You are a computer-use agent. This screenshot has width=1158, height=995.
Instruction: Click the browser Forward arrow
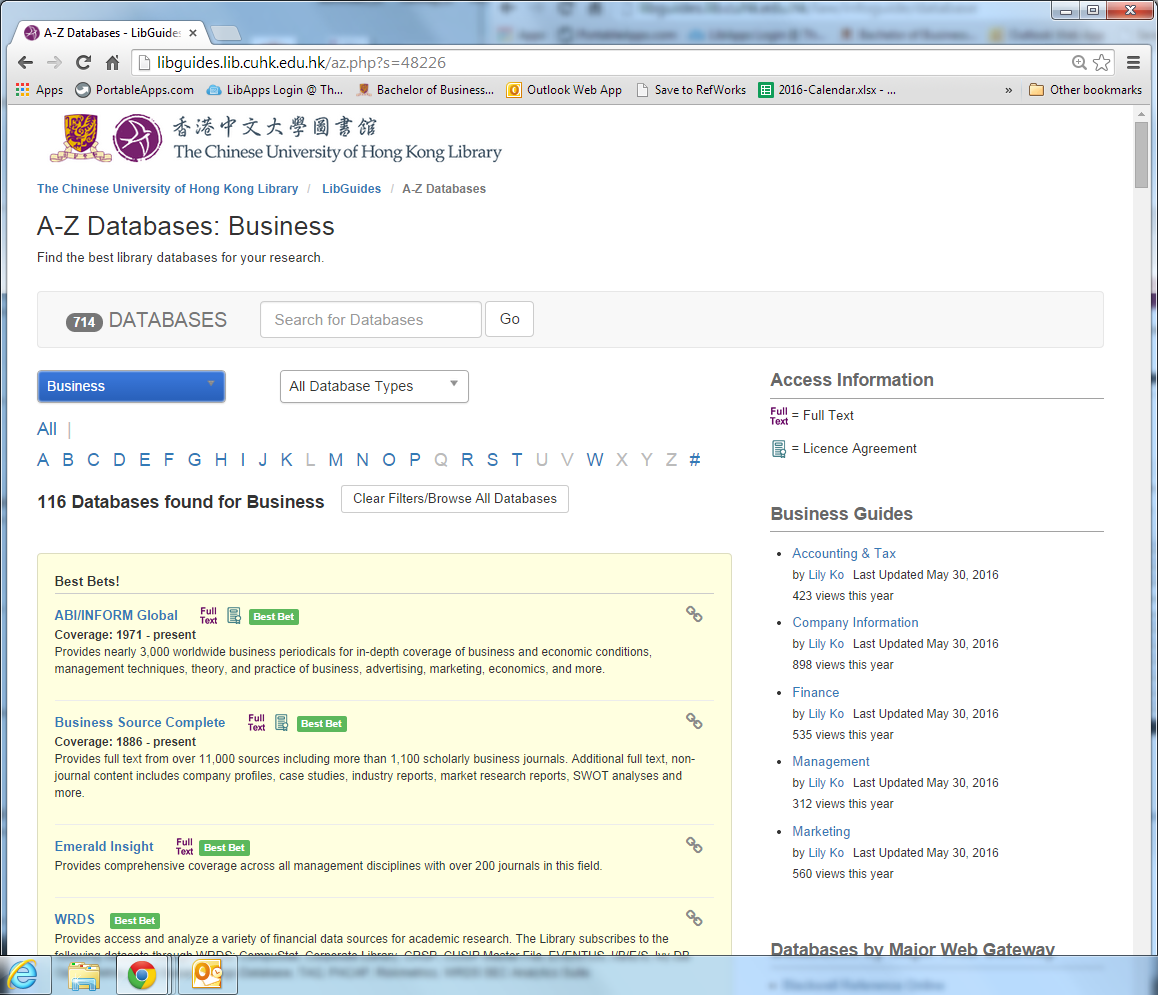click(x=54, y=63)
